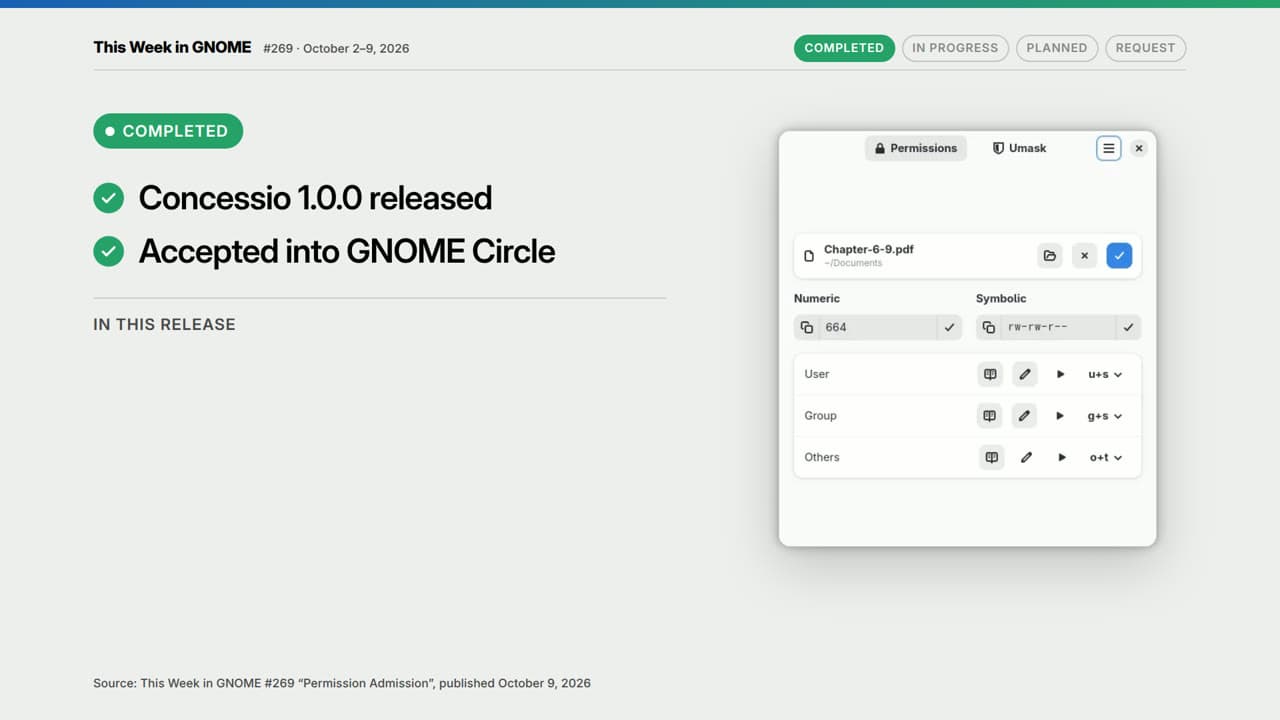Toggle execute permission for User
Screen dimensions: 1280x720
(1060, 374)
